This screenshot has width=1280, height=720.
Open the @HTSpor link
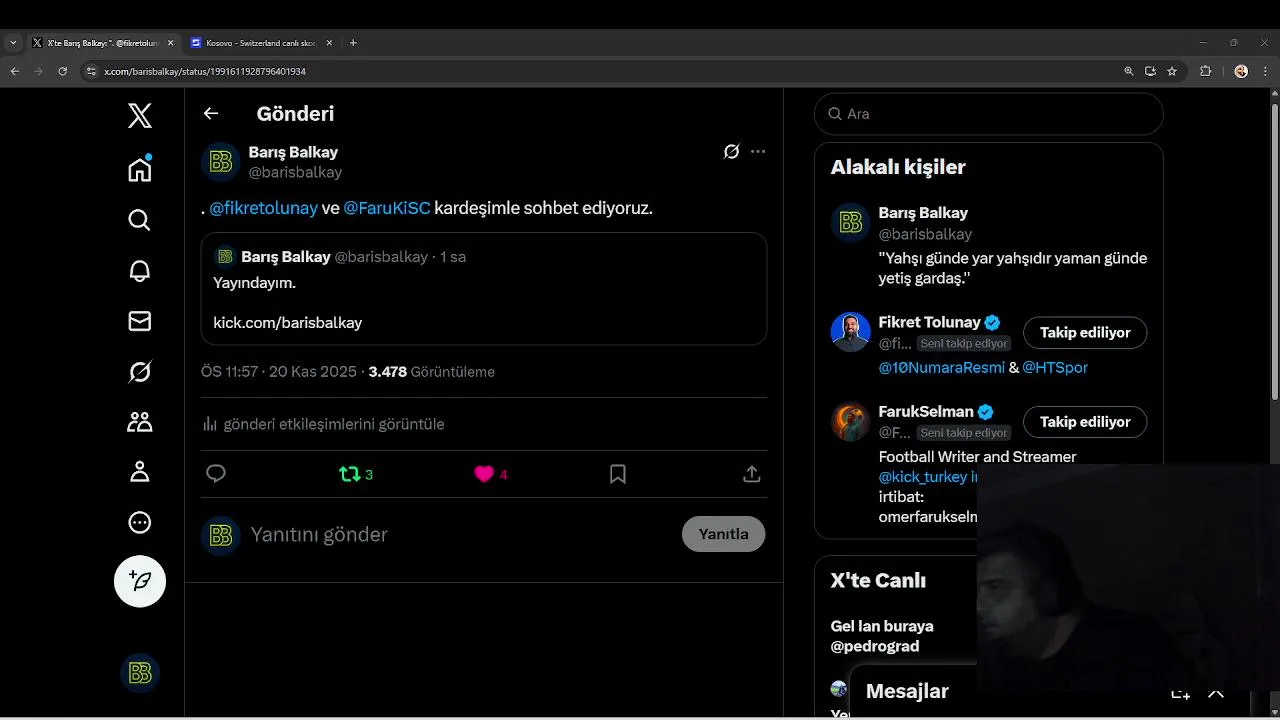[1055, 367]
